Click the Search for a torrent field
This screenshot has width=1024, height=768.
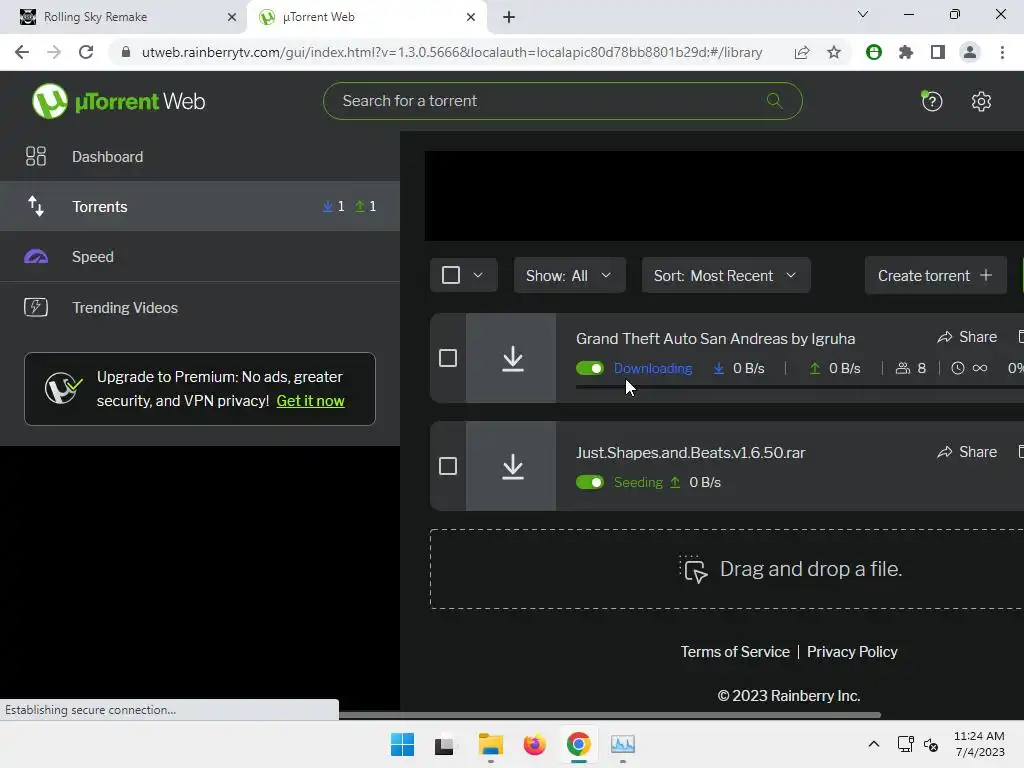[x=562, y=101]
